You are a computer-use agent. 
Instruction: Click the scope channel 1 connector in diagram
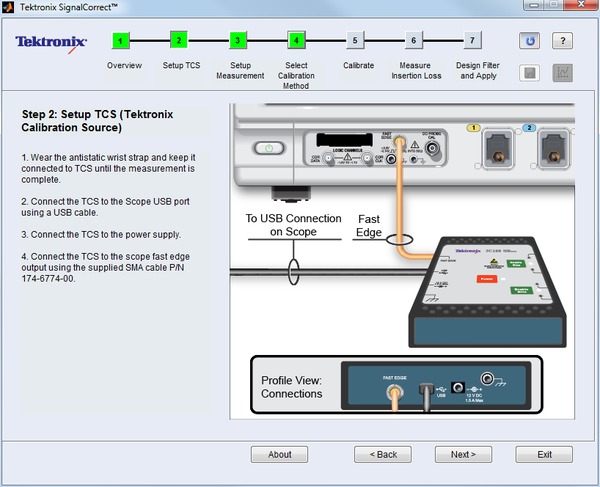(498, 150)
